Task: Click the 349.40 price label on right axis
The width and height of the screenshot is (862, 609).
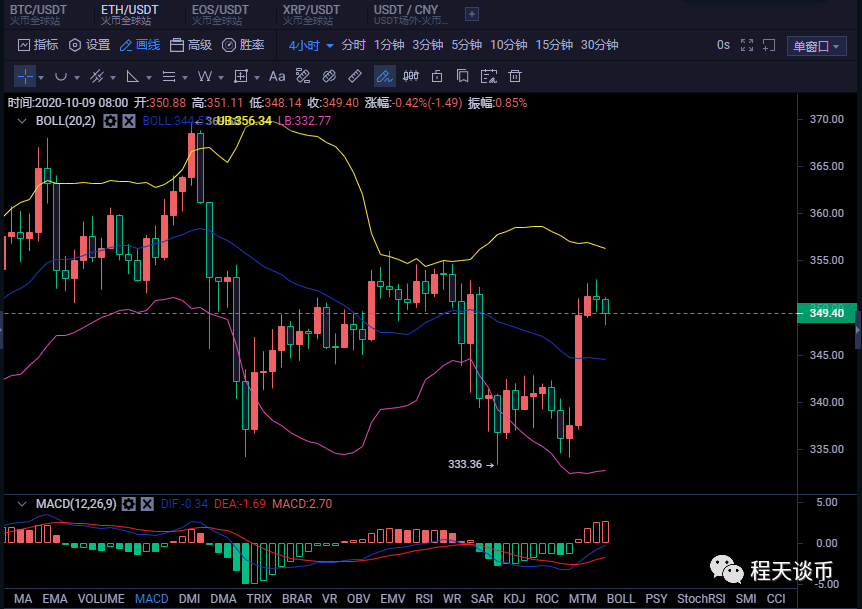Action: (x=827, y=313)
